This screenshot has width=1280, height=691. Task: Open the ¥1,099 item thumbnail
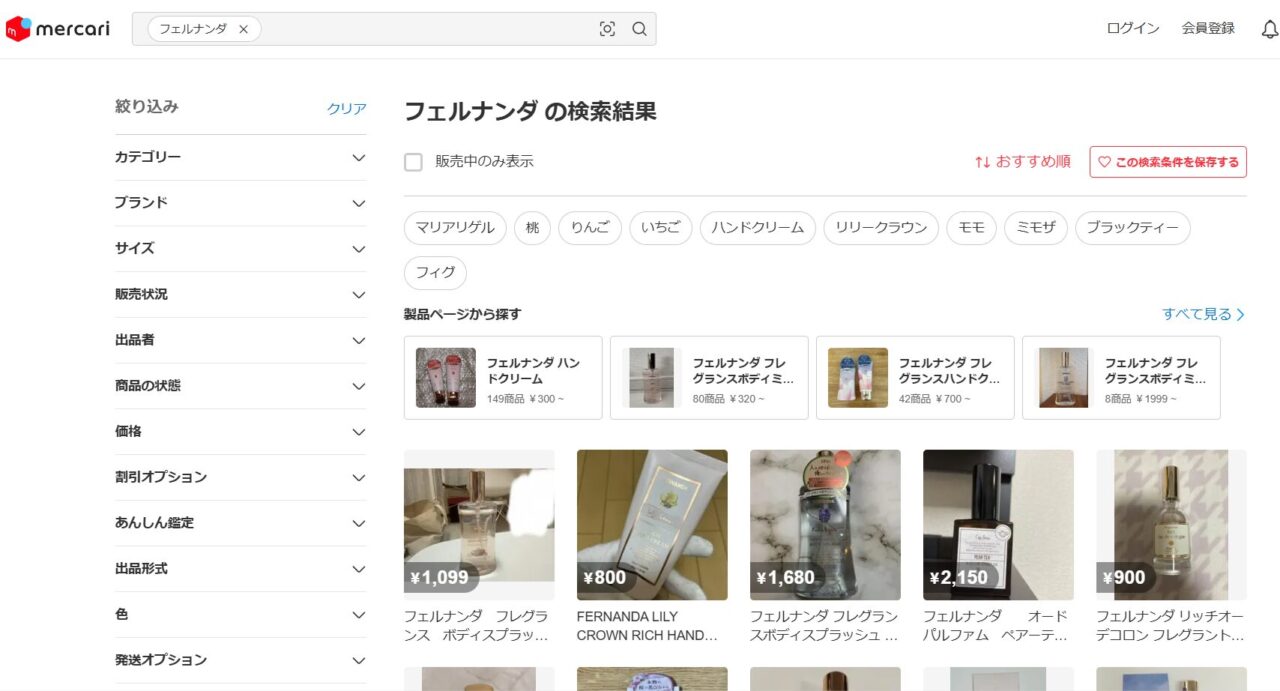[x=479, y=525]
